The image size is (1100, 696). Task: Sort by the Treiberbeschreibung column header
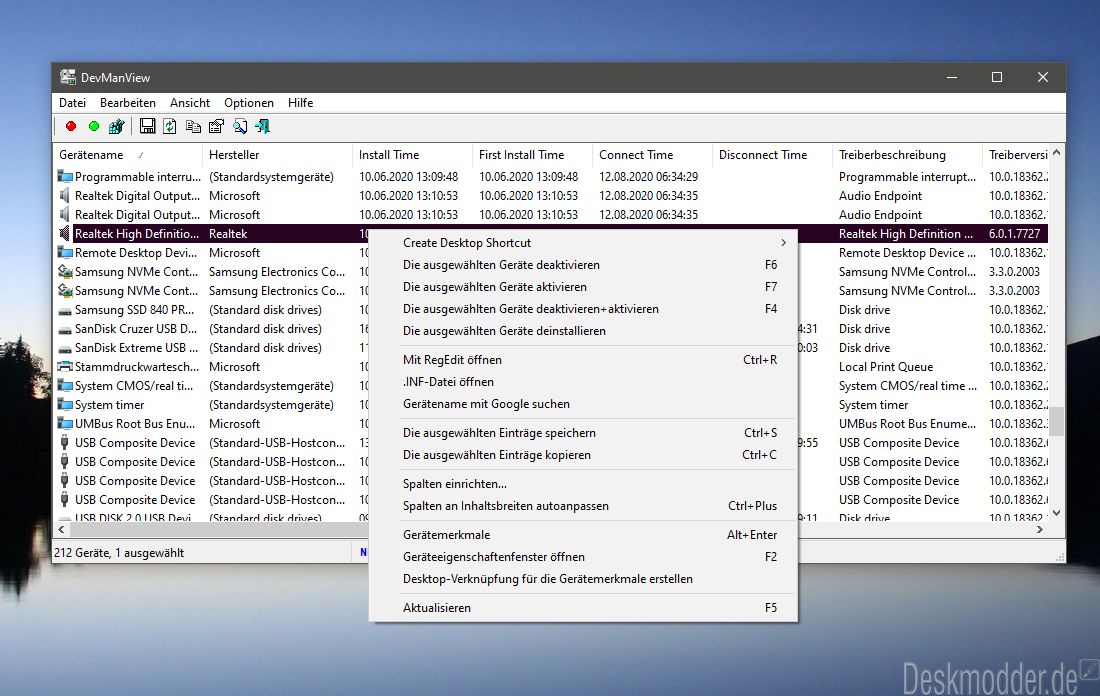(x=907, y=155)
